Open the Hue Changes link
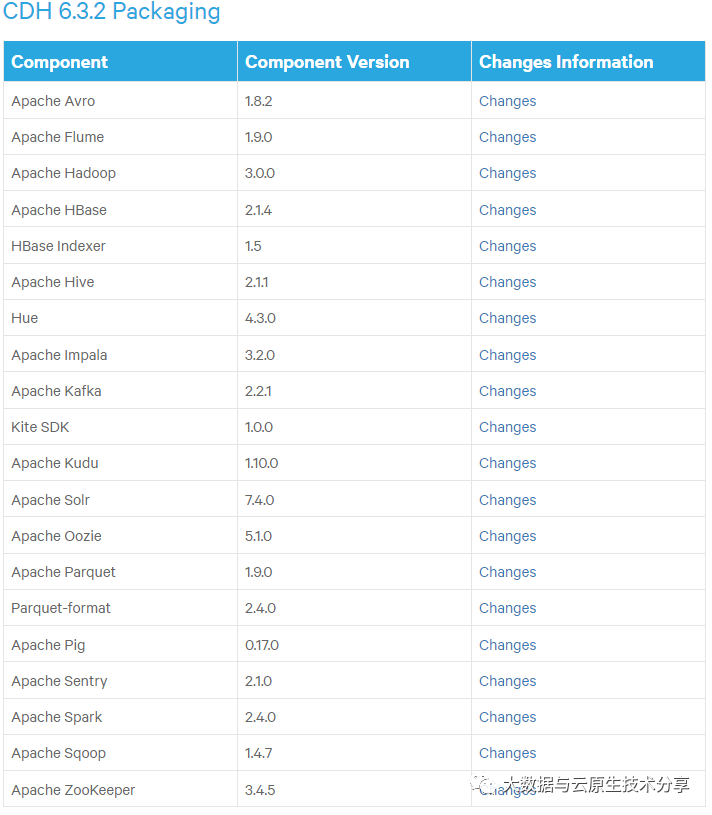This screenshot has width=712, height=815. [x=507, y=318]
